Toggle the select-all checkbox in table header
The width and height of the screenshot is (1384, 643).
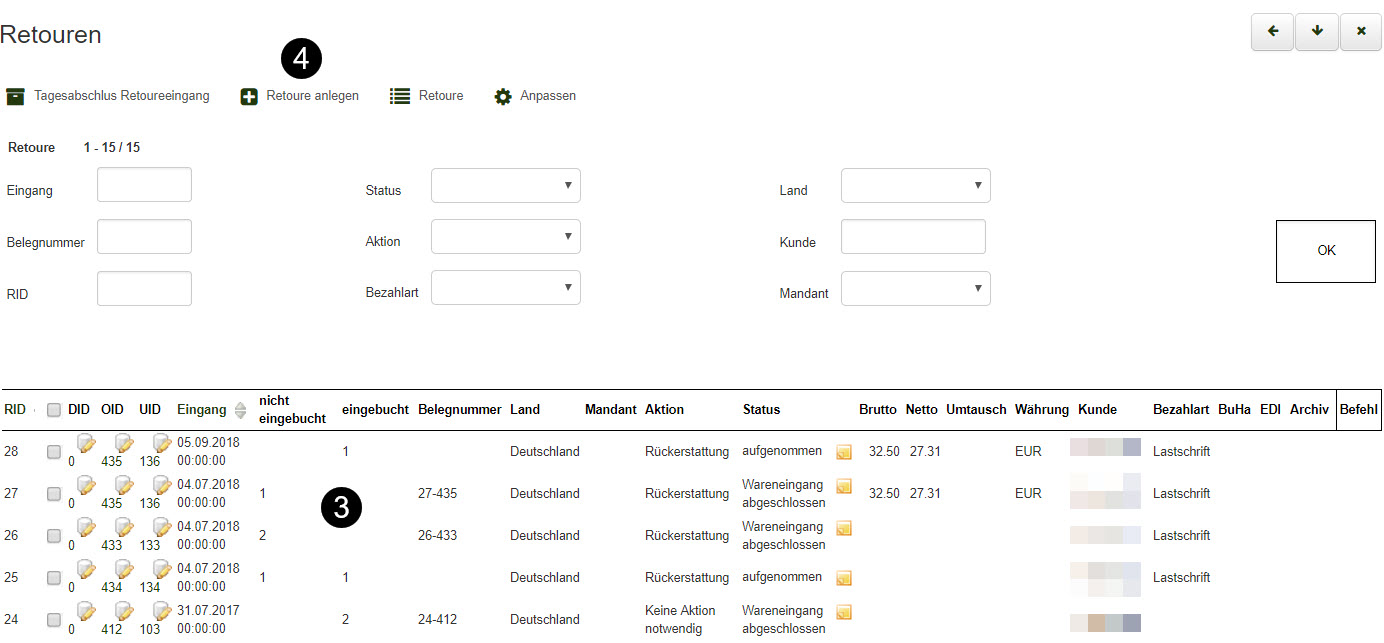point(54,410)
